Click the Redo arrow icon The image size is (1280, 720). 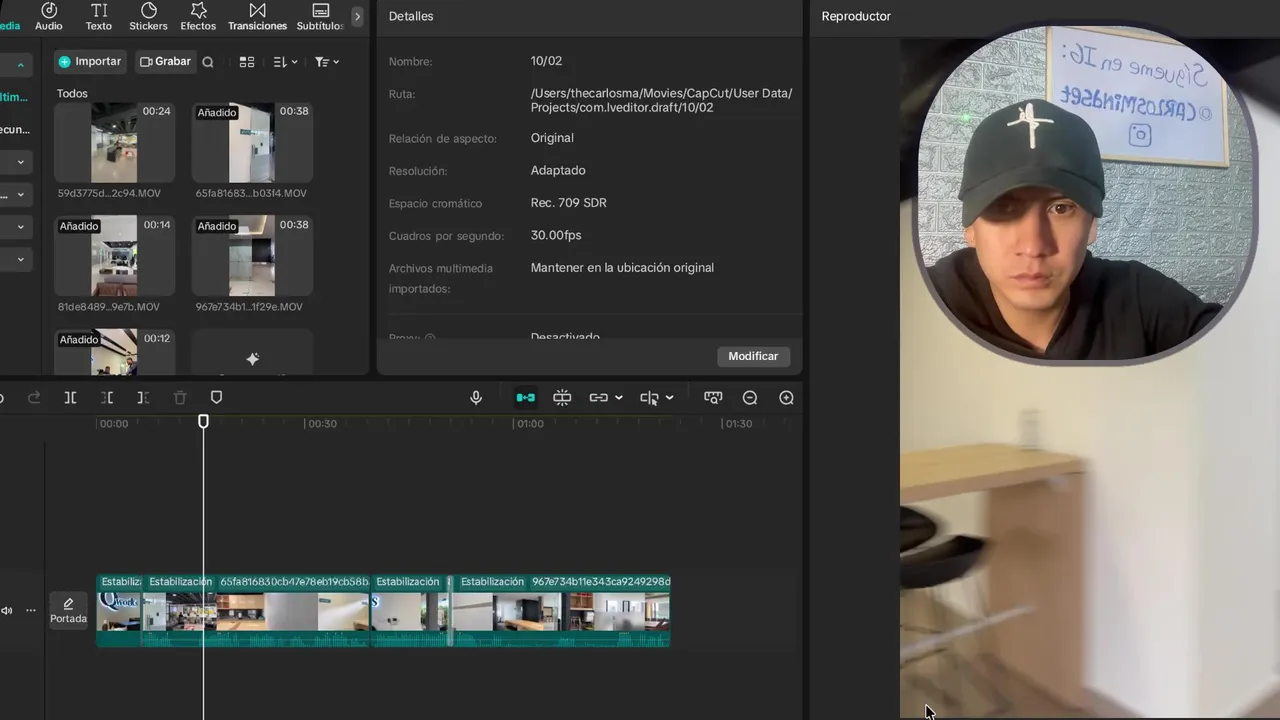point(34,398)
